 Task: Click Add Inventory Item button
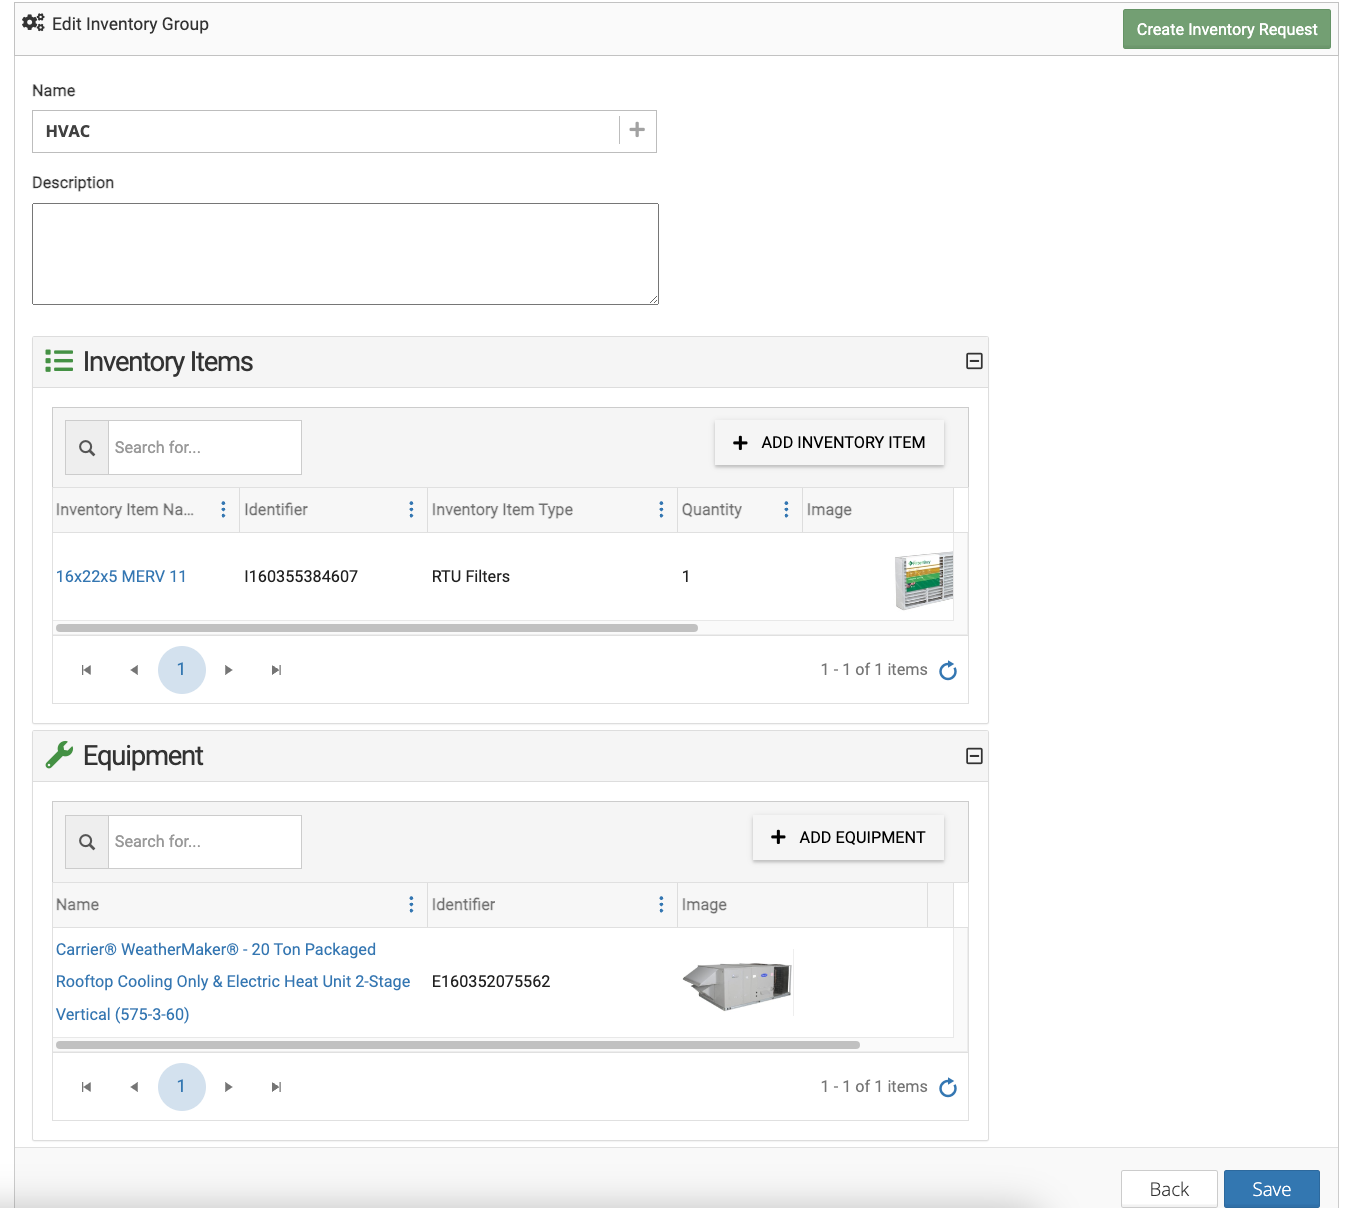[x=829, y=442]
